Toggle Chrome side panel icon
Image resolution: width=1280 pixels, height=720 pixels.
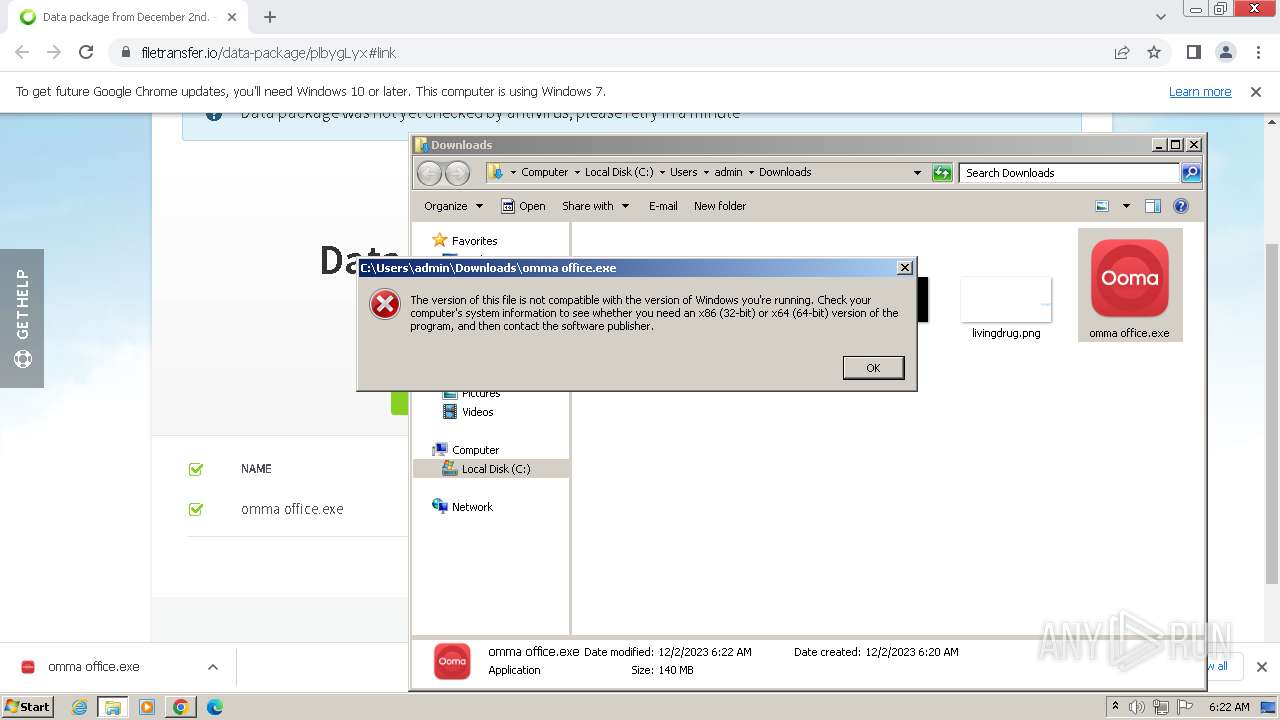tap(1193, 52)
